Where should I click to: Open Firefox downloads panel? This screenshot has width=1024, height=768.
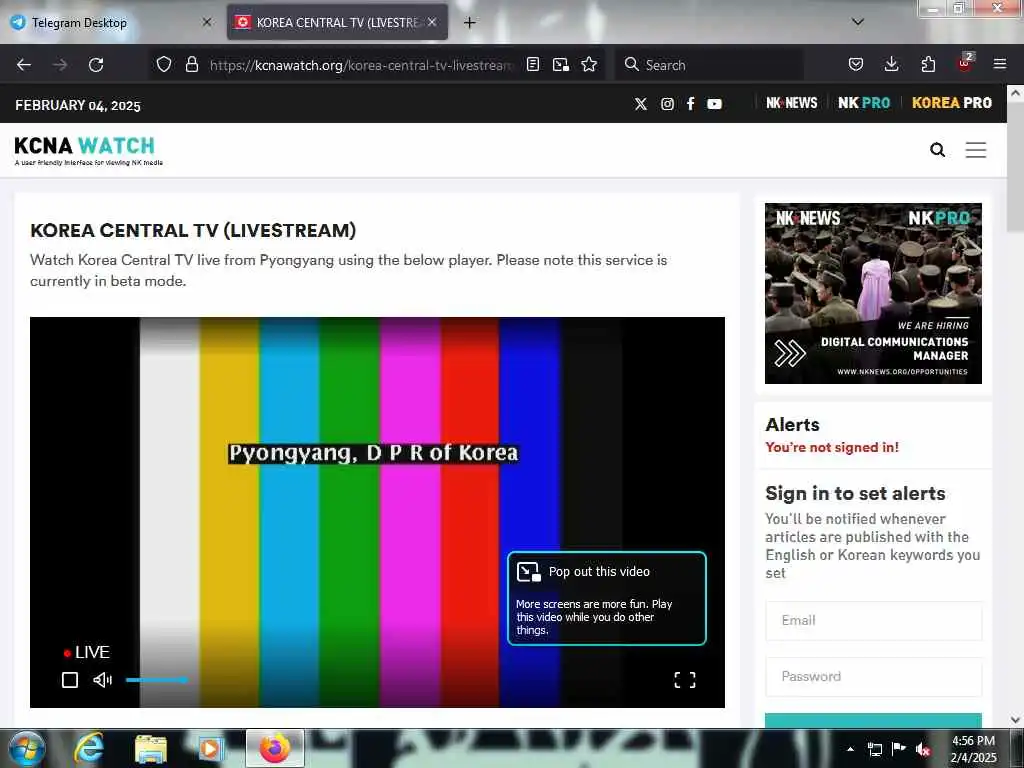click(x=891, y=64)
